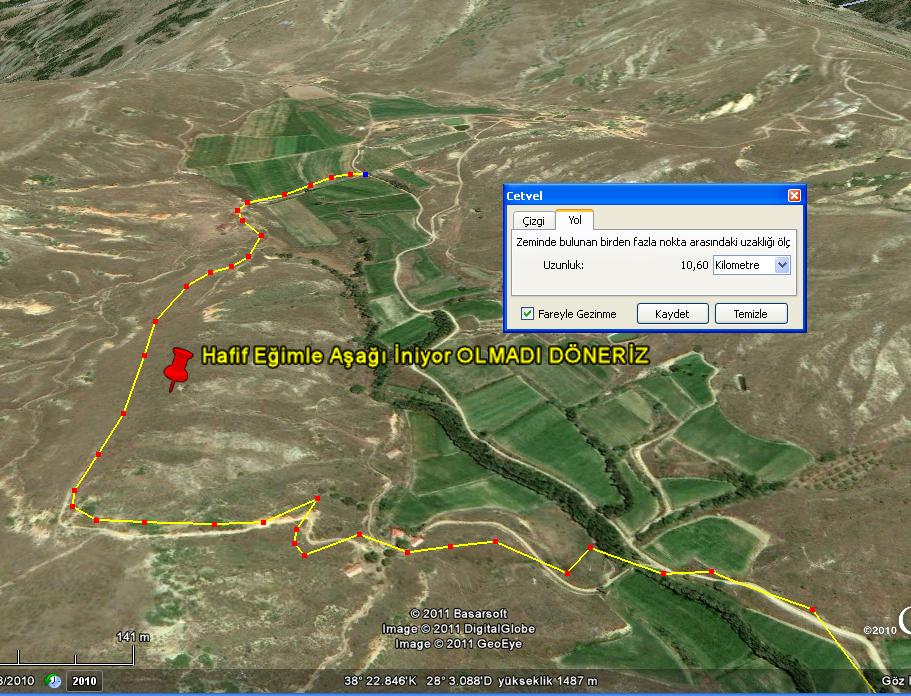This screenshot has height=696, width=911.
Task: Click the © 2011 DigitalGlobe credit text
Action: pos(468,630)
